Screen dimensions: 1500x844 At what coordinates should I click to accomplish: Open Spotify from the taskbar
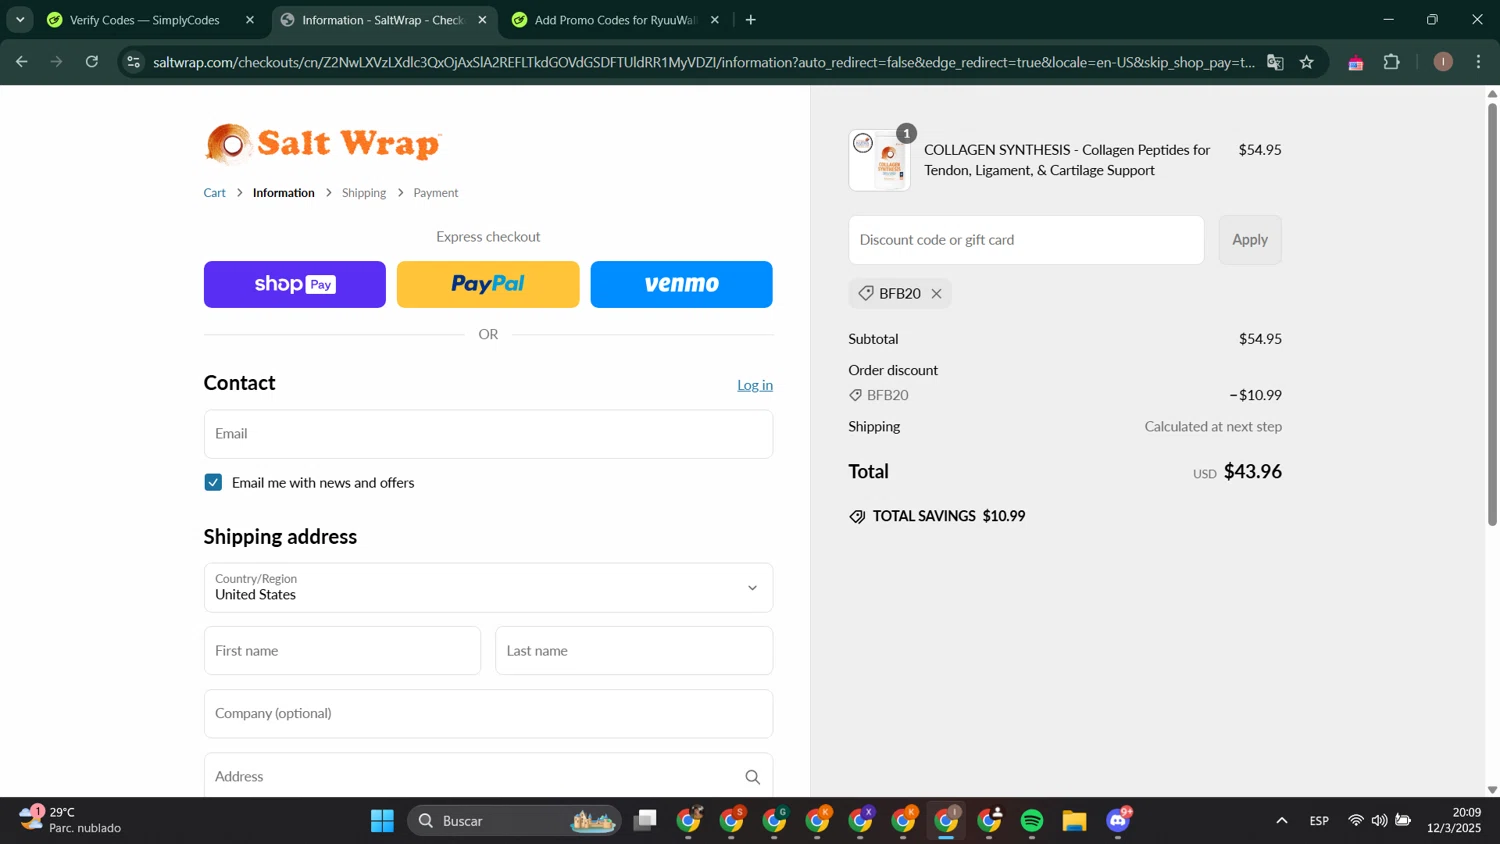point(1032,821)
